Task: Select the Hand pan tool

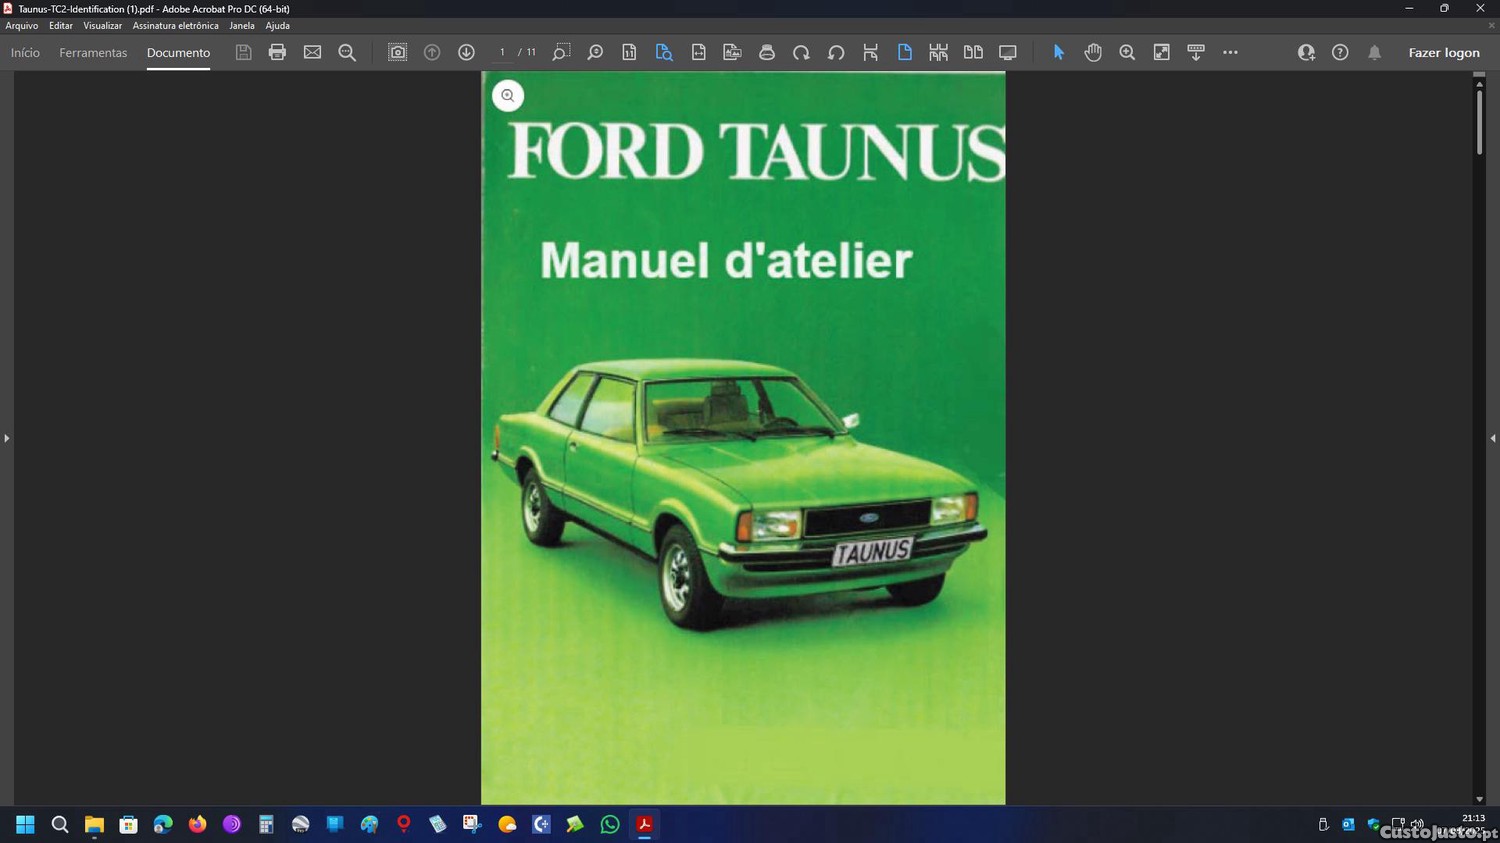Action: (1093, 52)
